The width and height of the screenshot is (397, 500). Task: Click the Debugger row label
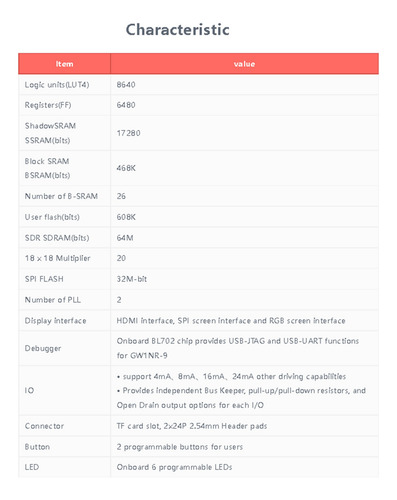tap(43, 348)
